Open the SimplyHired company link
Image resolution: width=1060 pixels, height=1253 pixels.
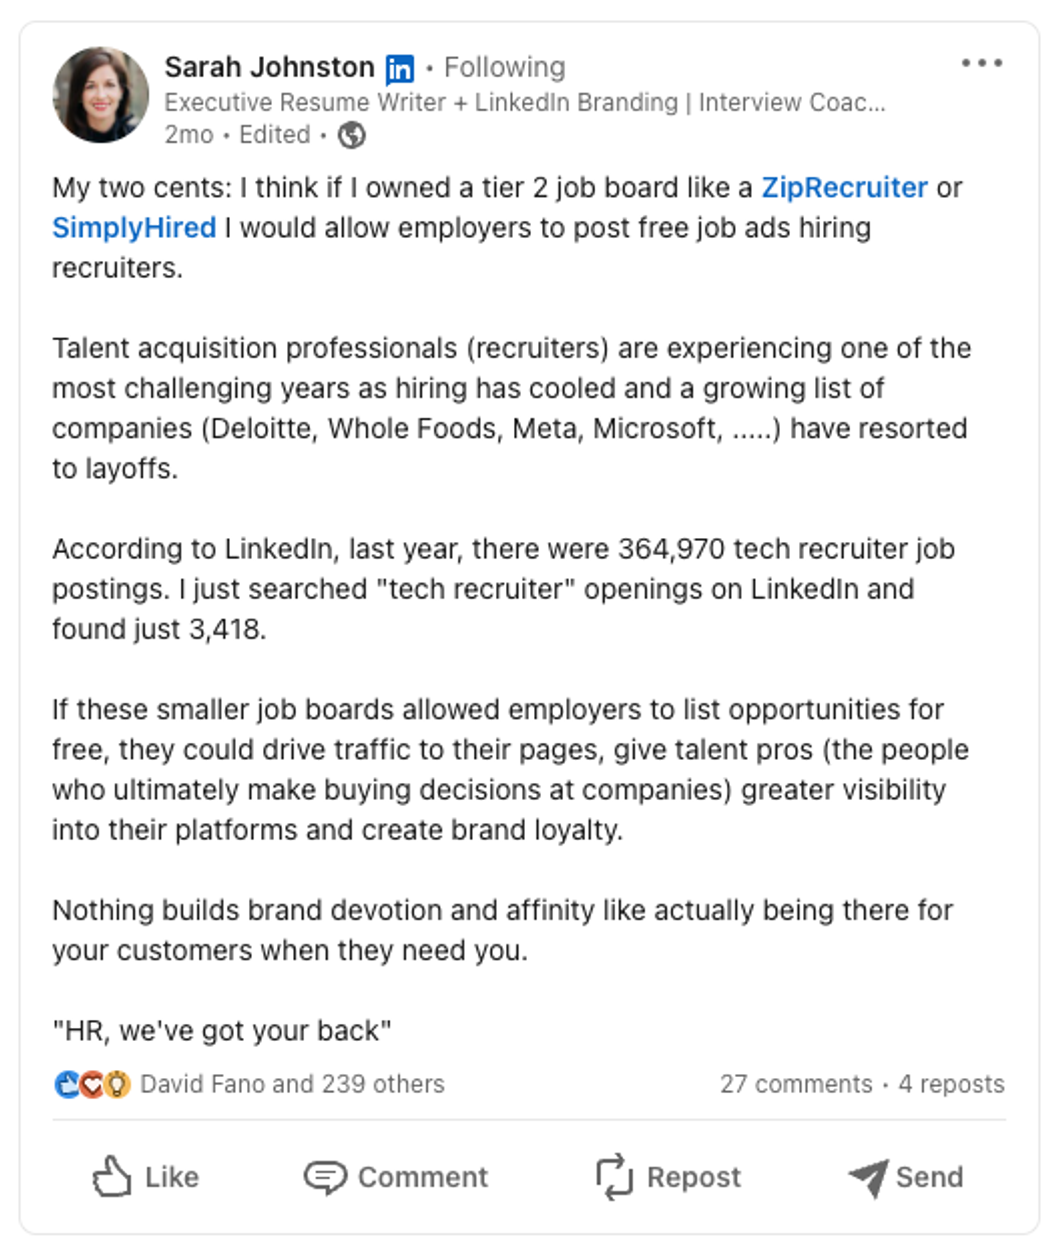pyautogui.click(x=134, y=227)
